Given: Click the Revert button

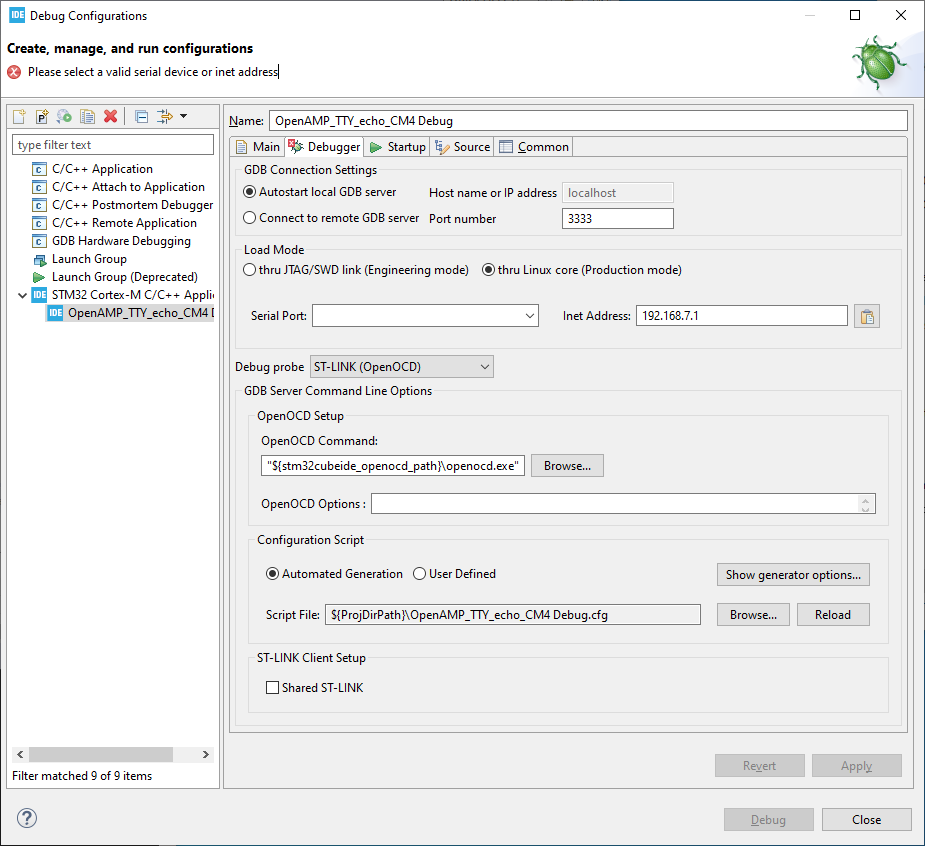Looking at the screenshot, I should pos(760,766).
